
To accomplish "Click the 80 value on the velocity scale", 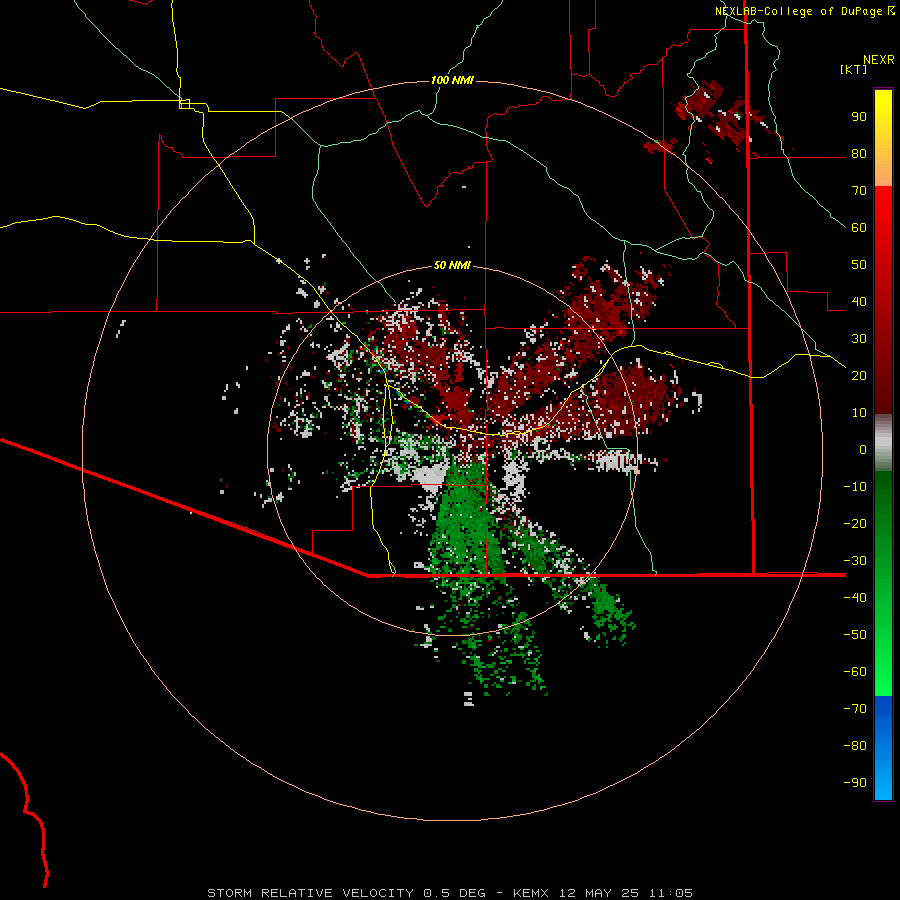I will (x=859, y=153).
